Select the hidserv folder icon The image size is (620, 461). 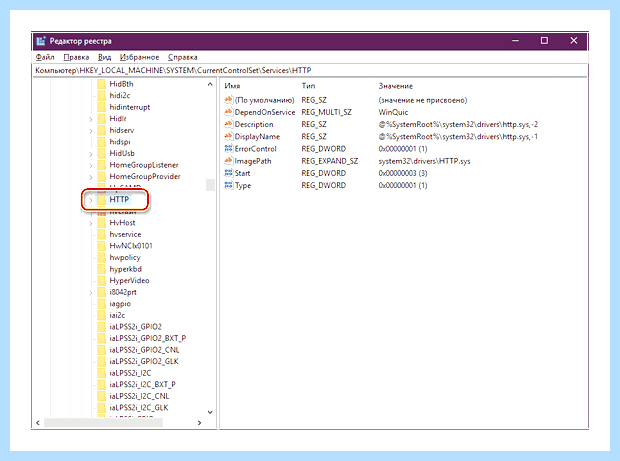coord(102,130)
